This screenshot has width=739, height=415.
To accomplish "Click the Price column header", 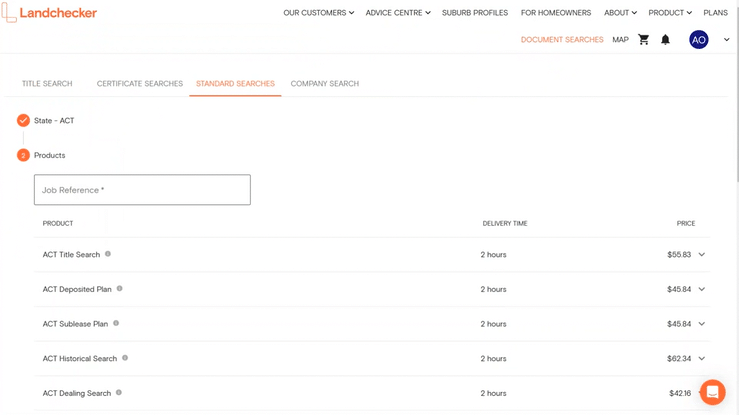I will coord(686,223).
